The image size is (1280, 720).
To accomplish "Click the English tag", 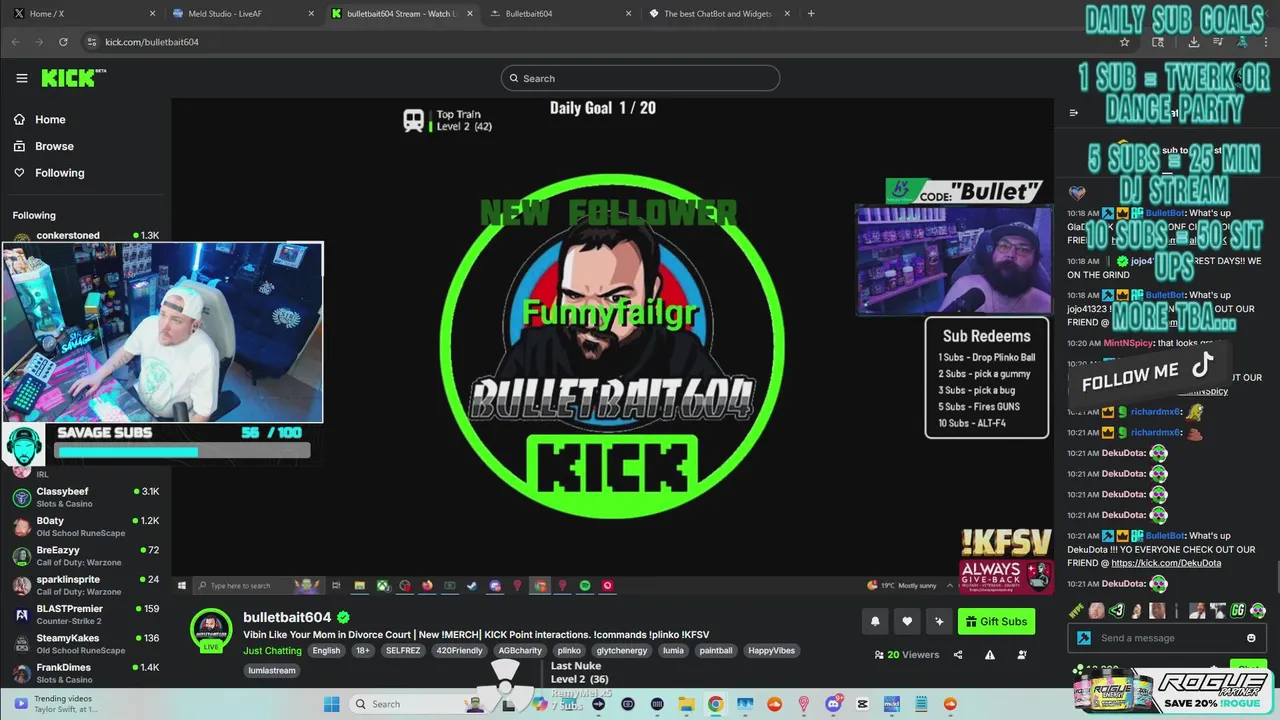I will [x=326, y=651].
